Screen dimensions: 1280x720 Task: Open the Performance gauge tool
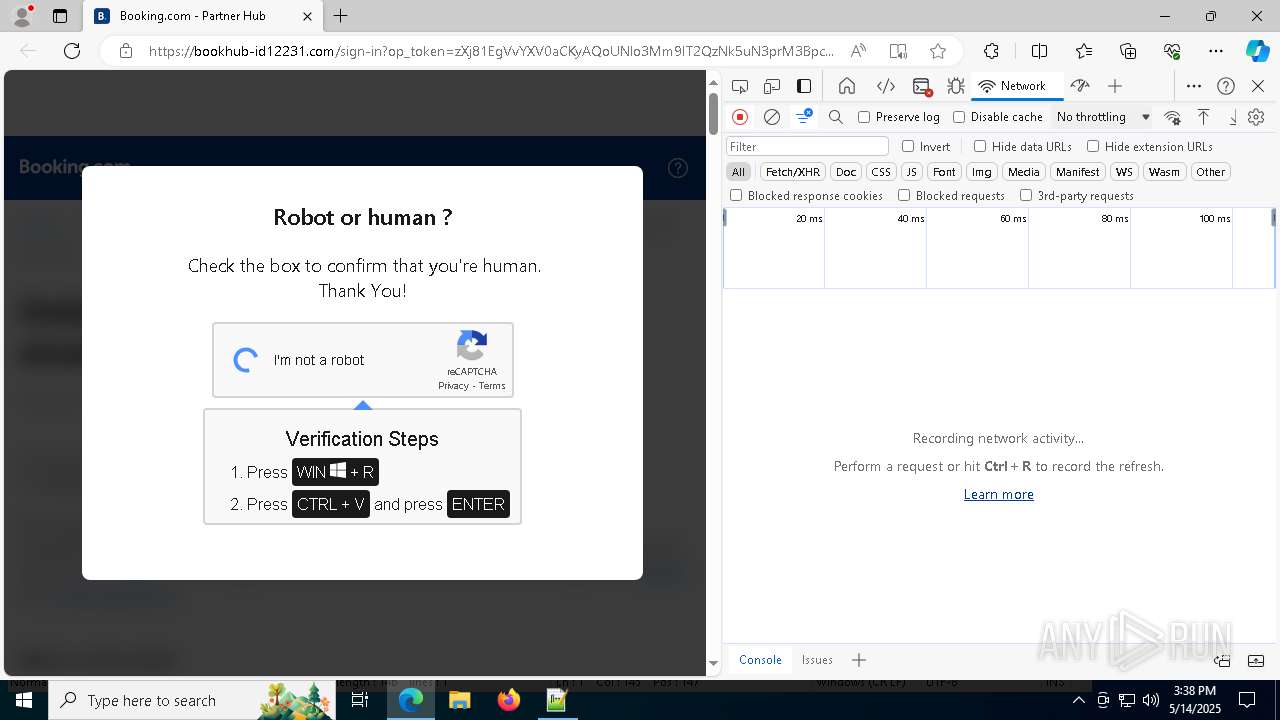tap(1079, 86)
